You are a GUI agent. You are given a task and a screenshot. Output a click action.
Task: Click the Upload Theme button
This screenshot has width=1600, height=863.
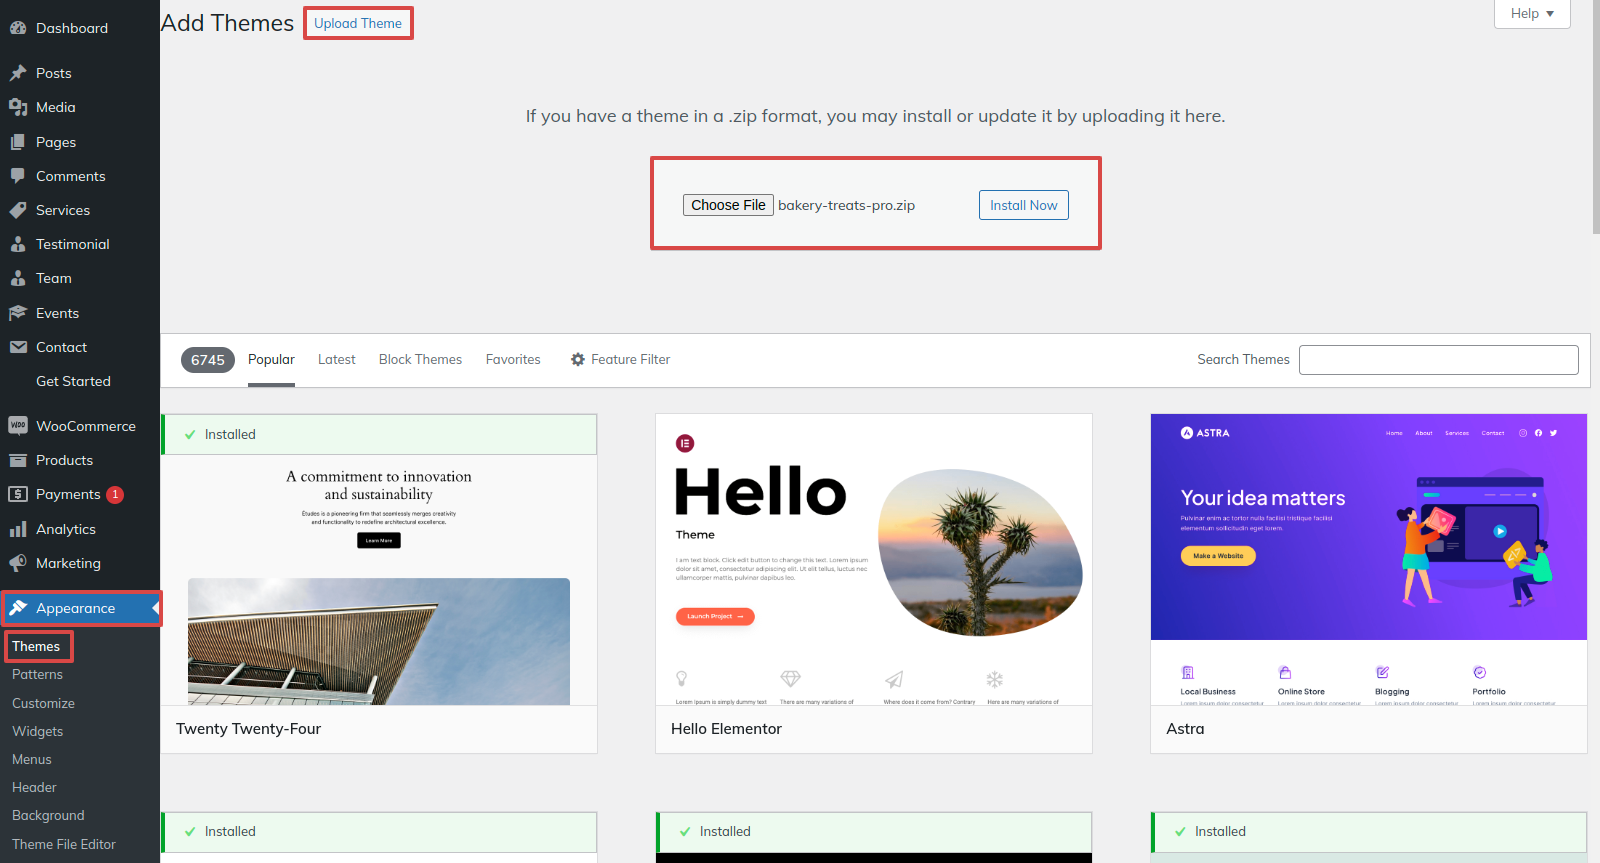[358, 23]
